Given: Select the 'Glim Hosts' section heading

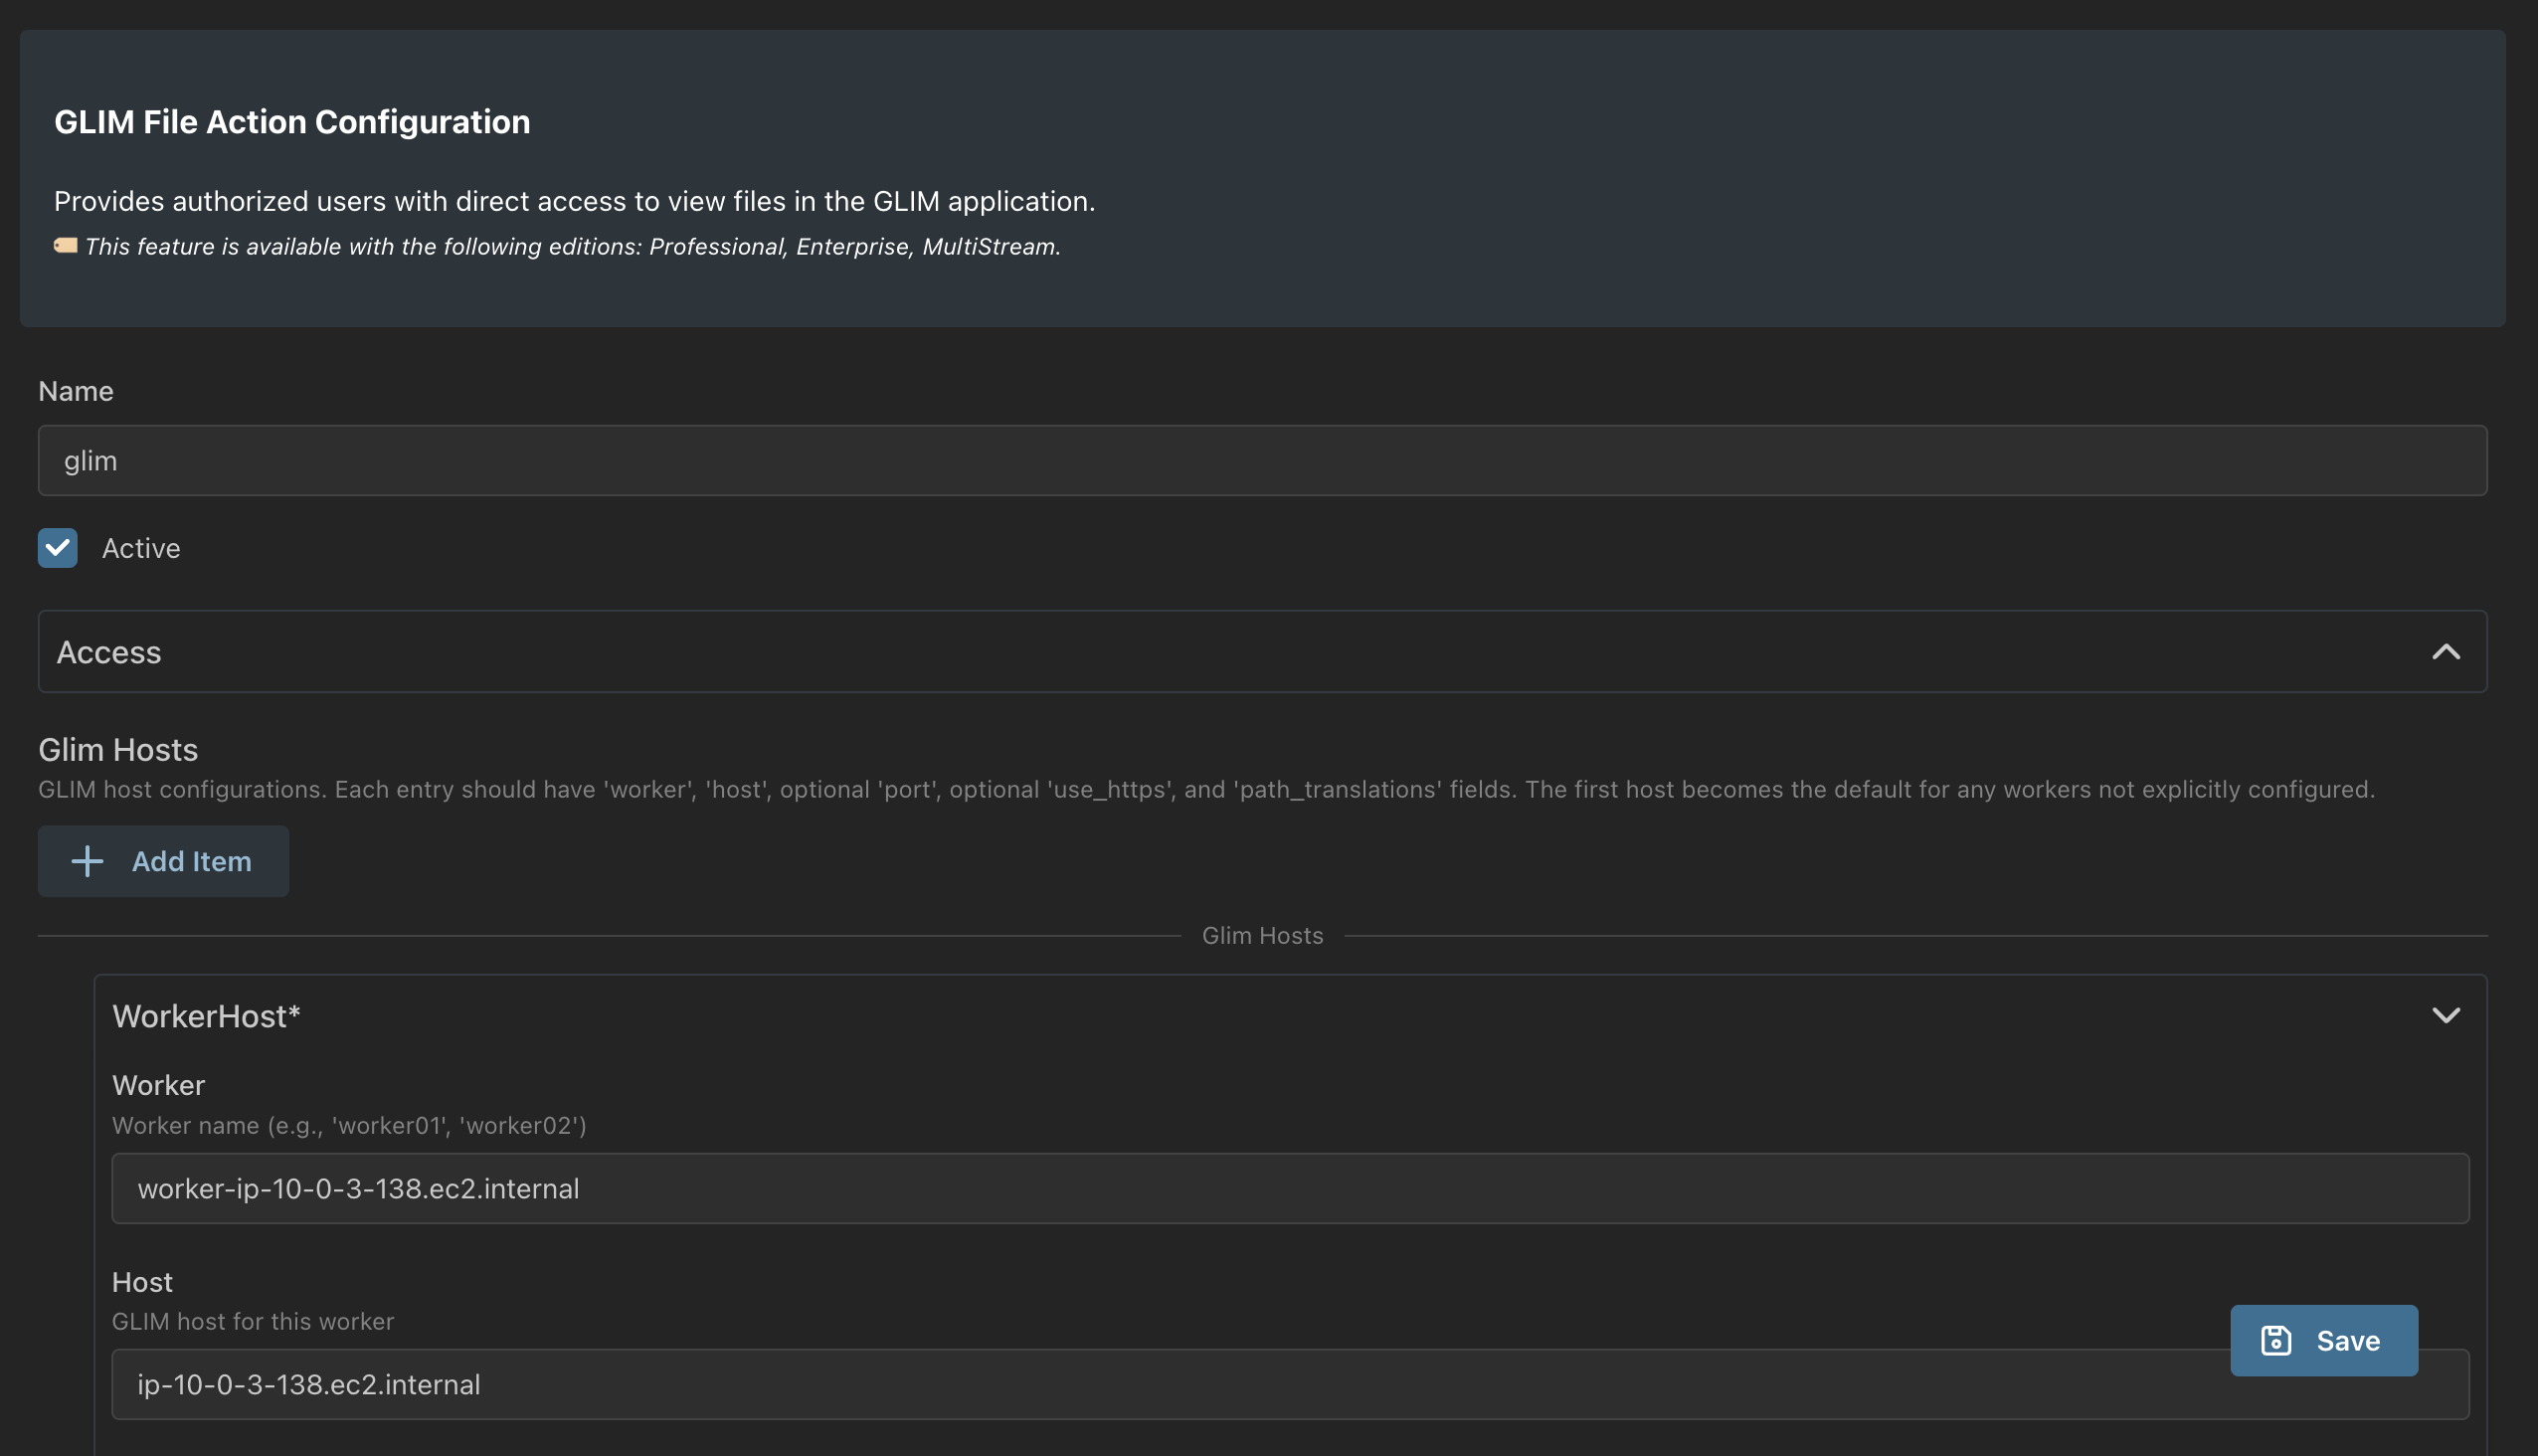Looking at the screenshot, I should tap(118, 750).
